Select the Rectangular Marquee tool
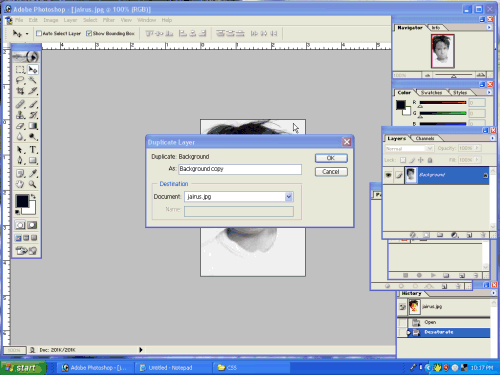500x375 pixels. coord(20,70)
